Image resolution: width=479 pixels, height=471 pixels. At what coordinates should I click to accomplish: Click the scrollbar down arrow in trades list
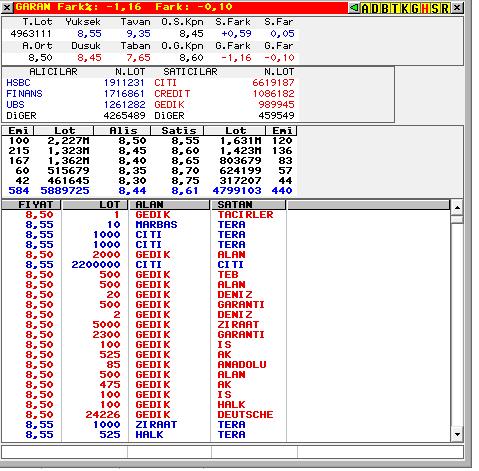[x=457, y=434]
